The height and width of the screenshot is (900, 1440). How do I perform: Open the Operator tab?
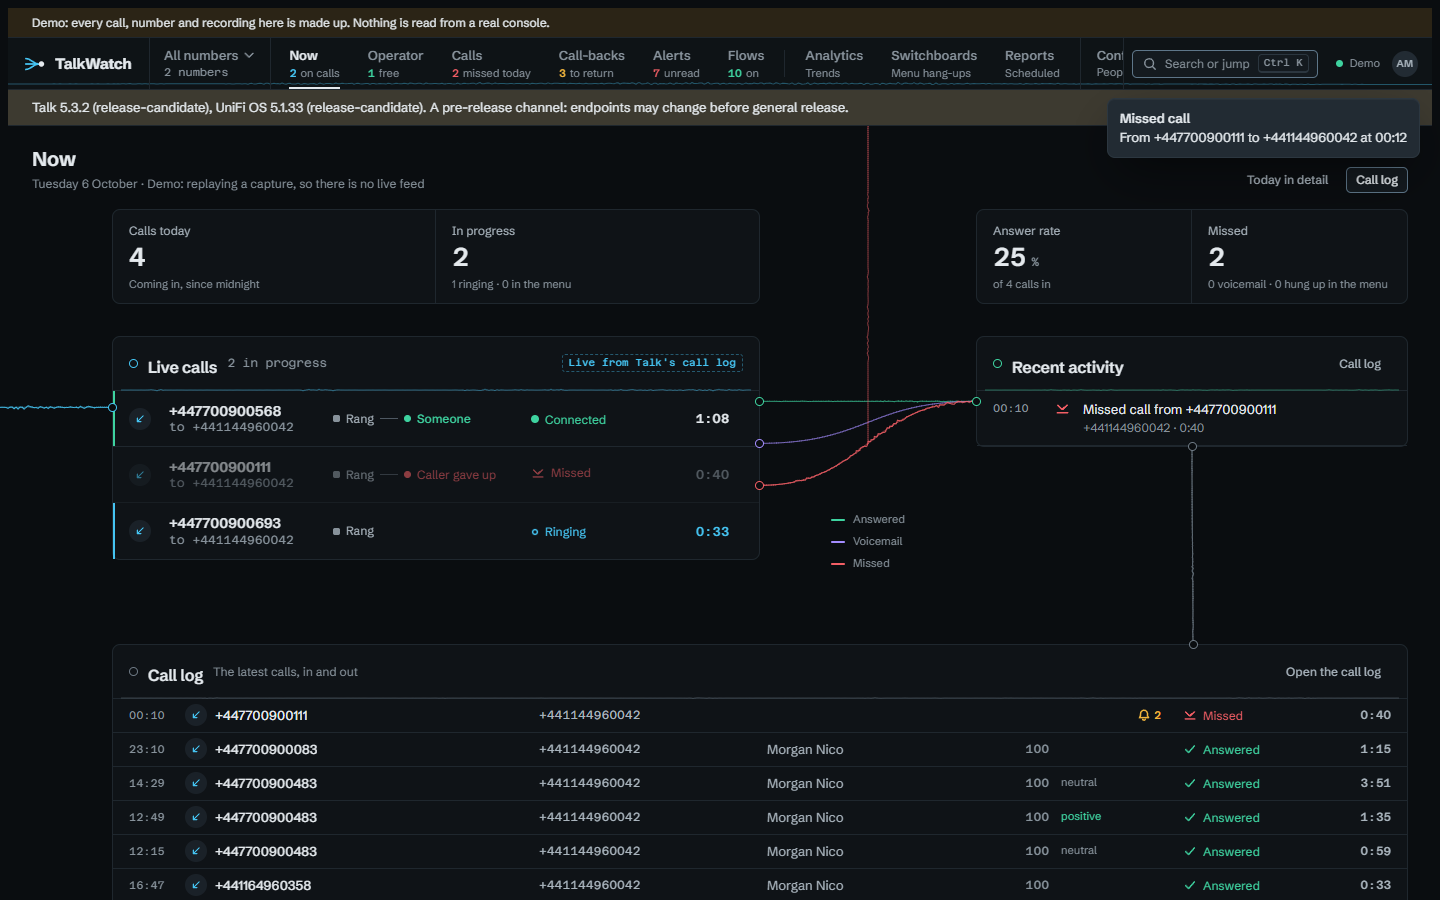tap(395, 63)
